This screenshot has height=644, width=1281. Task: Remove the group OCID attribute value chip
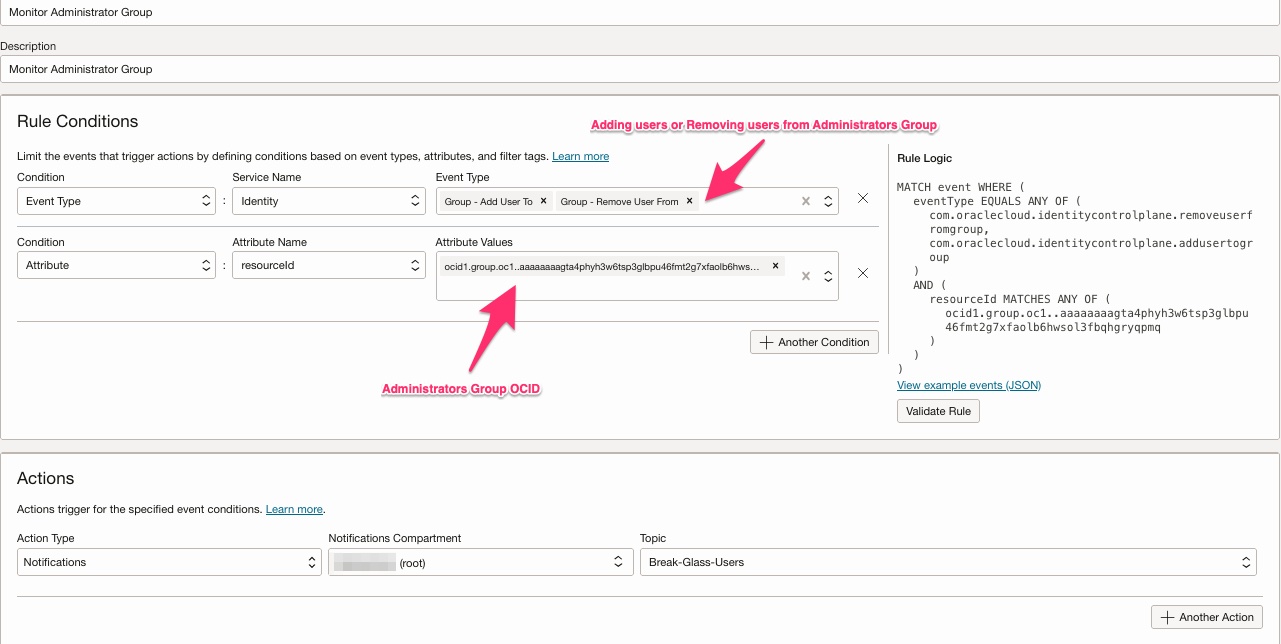click(x=775, y=266)
